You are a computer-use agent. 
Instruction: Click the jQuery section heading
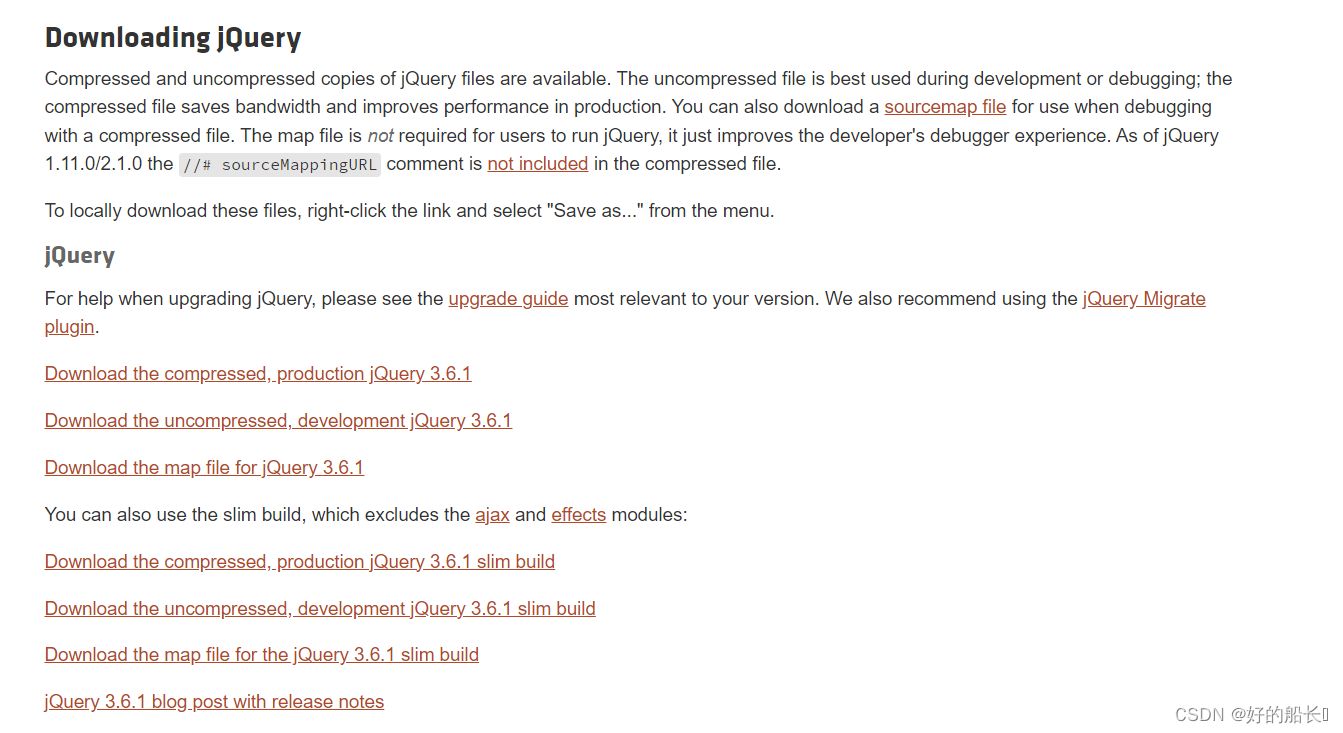click(79, 255)
